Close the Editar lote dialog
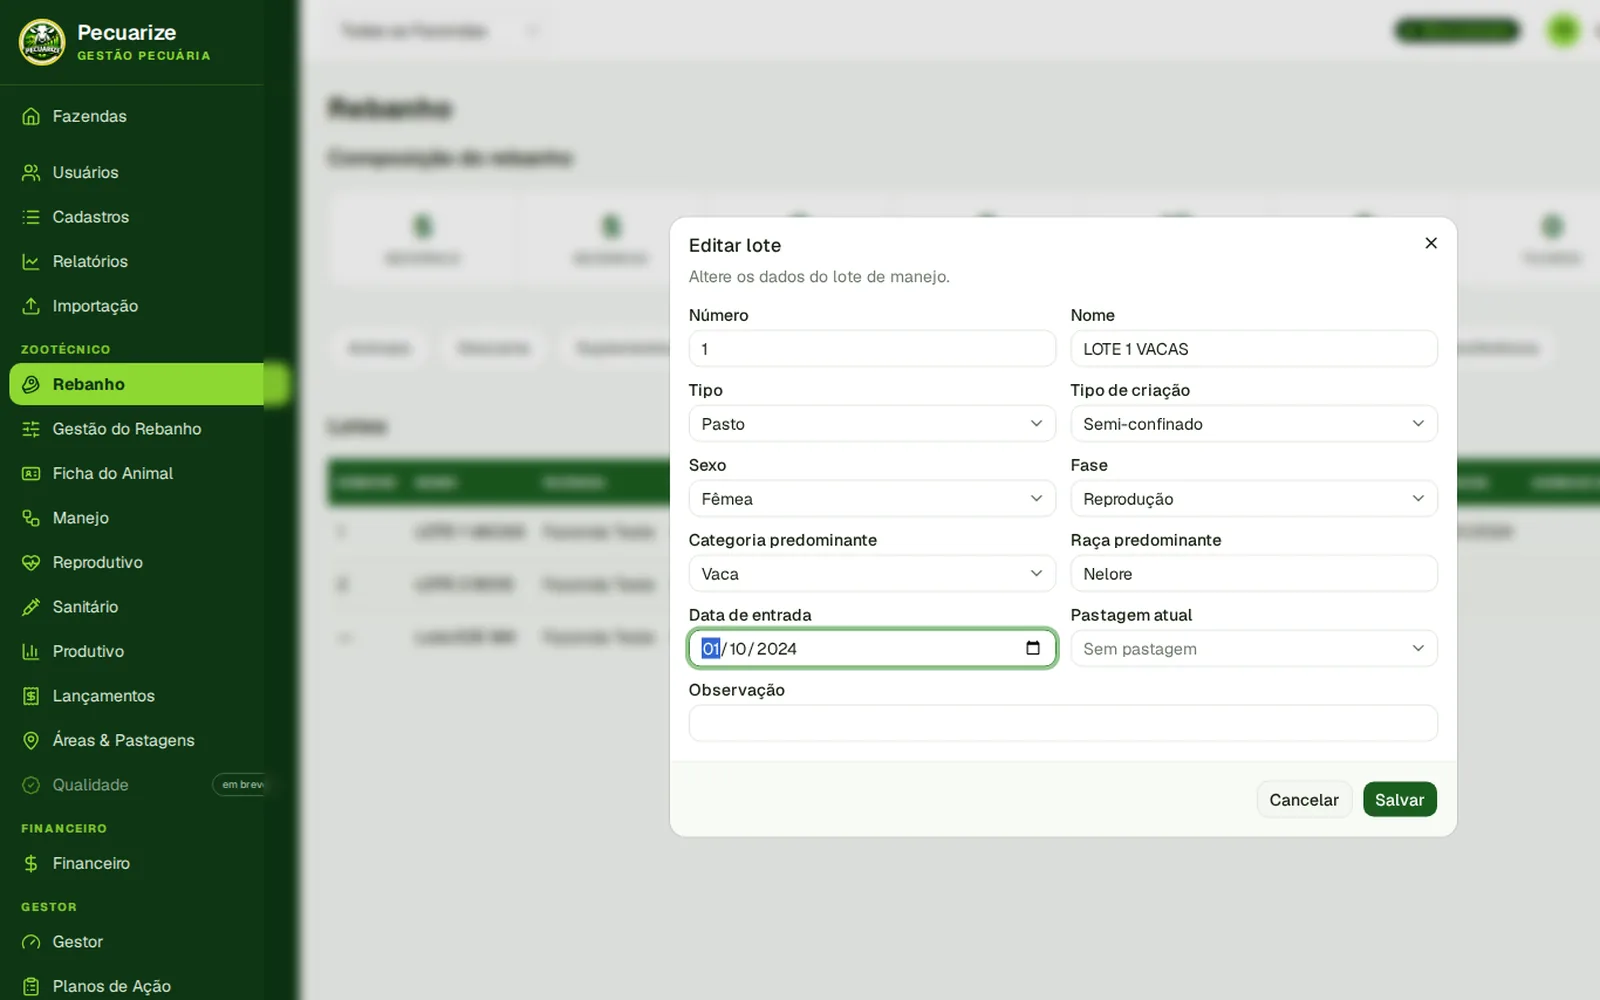Viewport: 1600px width, 1000px height. coord(1431,243)
